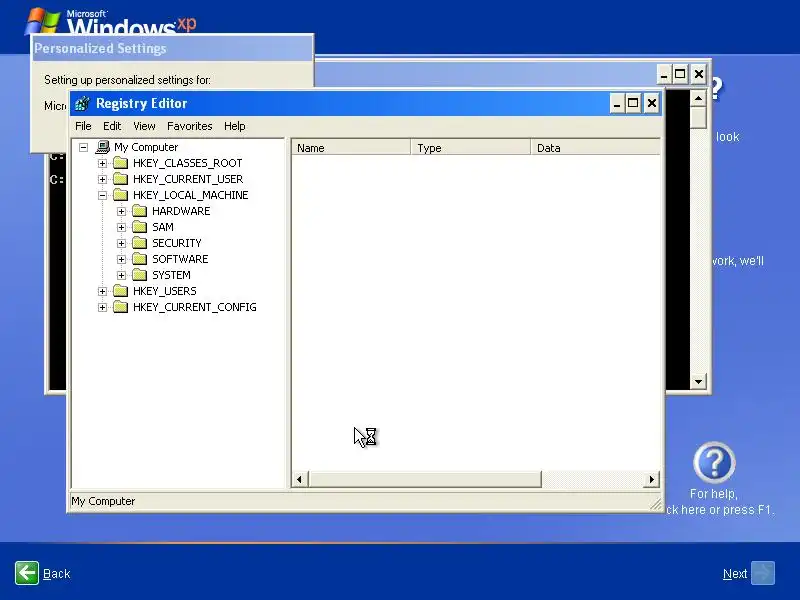Select the SYSTEM key label
Image resolution: width=800 pixels, height=600 pixels.
pos(171,275)
